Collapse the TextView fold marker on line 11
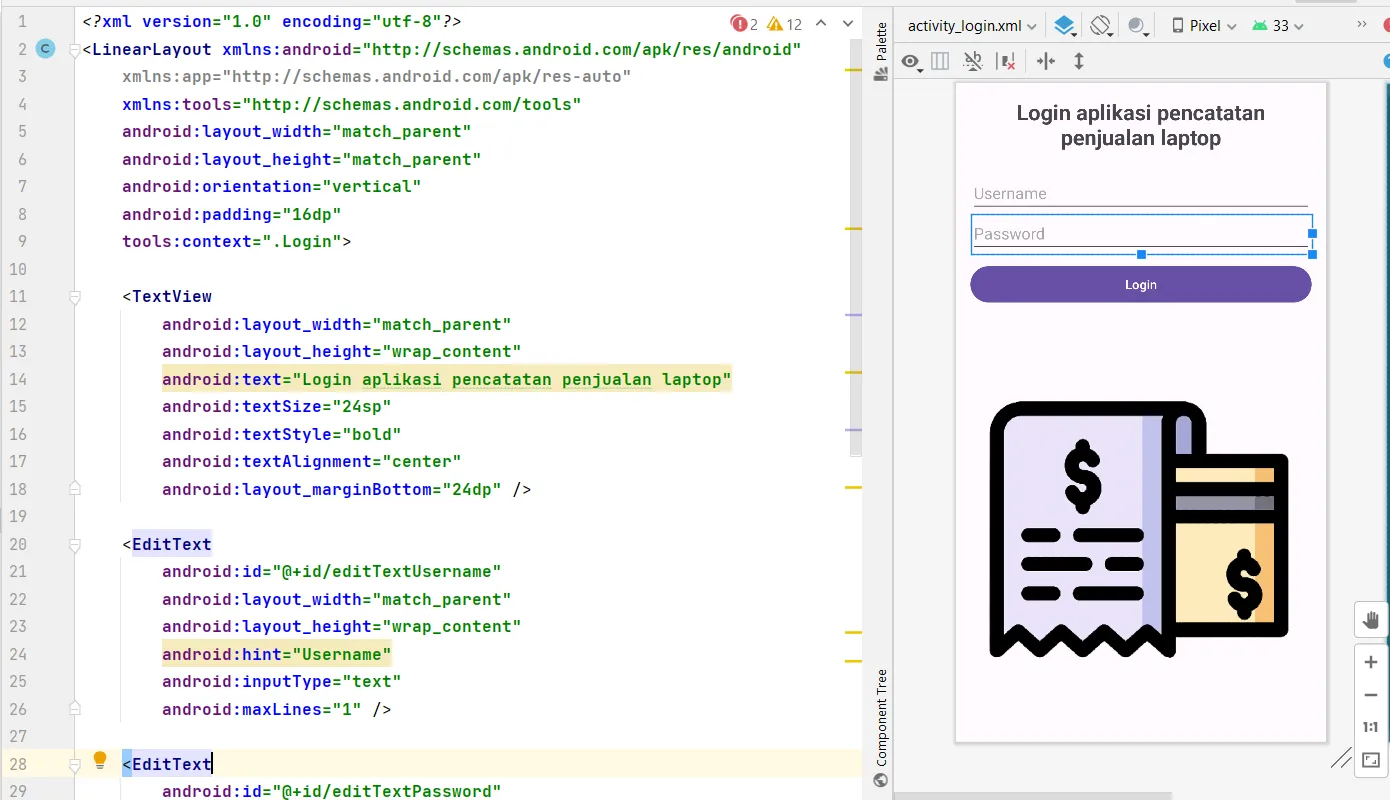1390x800 pixels. [74, 296]
